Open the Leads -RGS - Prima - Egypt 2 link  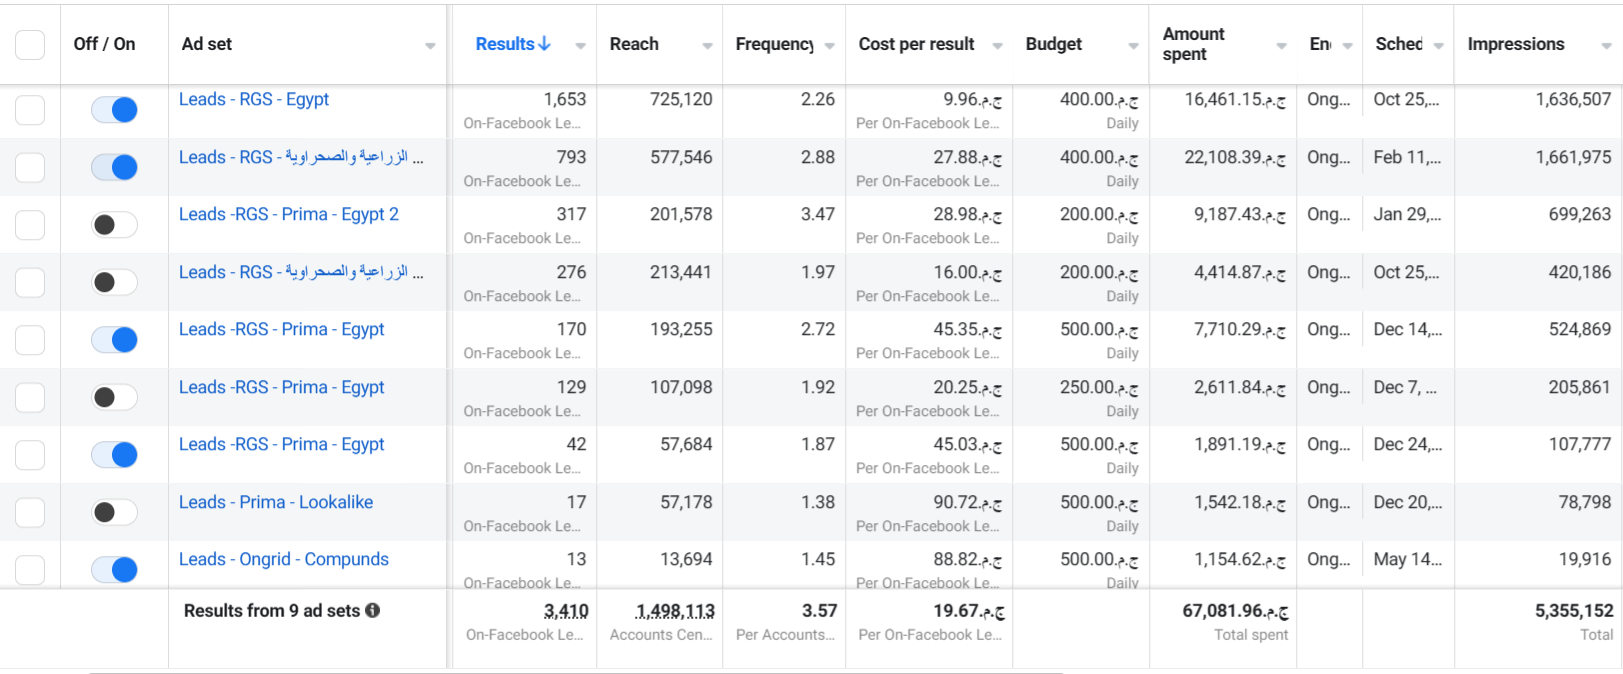pos(289,214)
